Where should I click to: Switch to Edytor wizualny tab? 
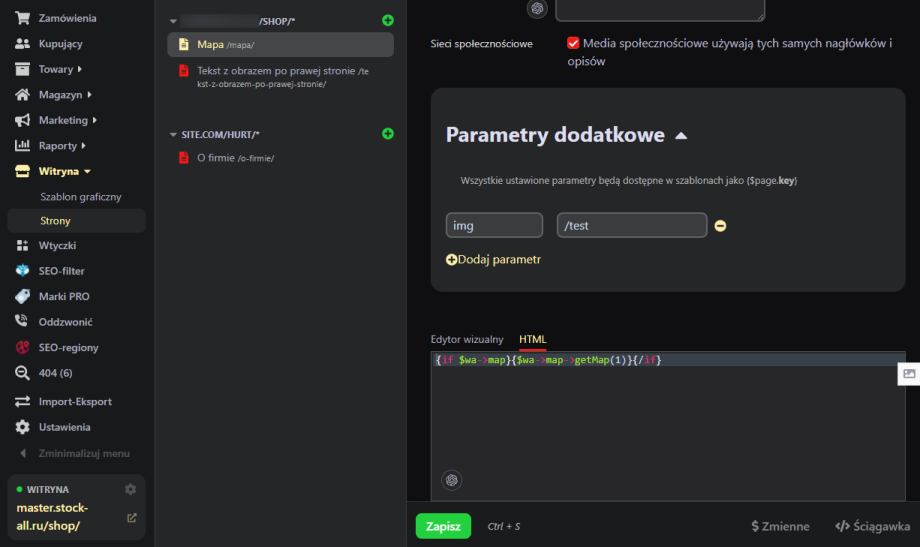click(467, 339)
